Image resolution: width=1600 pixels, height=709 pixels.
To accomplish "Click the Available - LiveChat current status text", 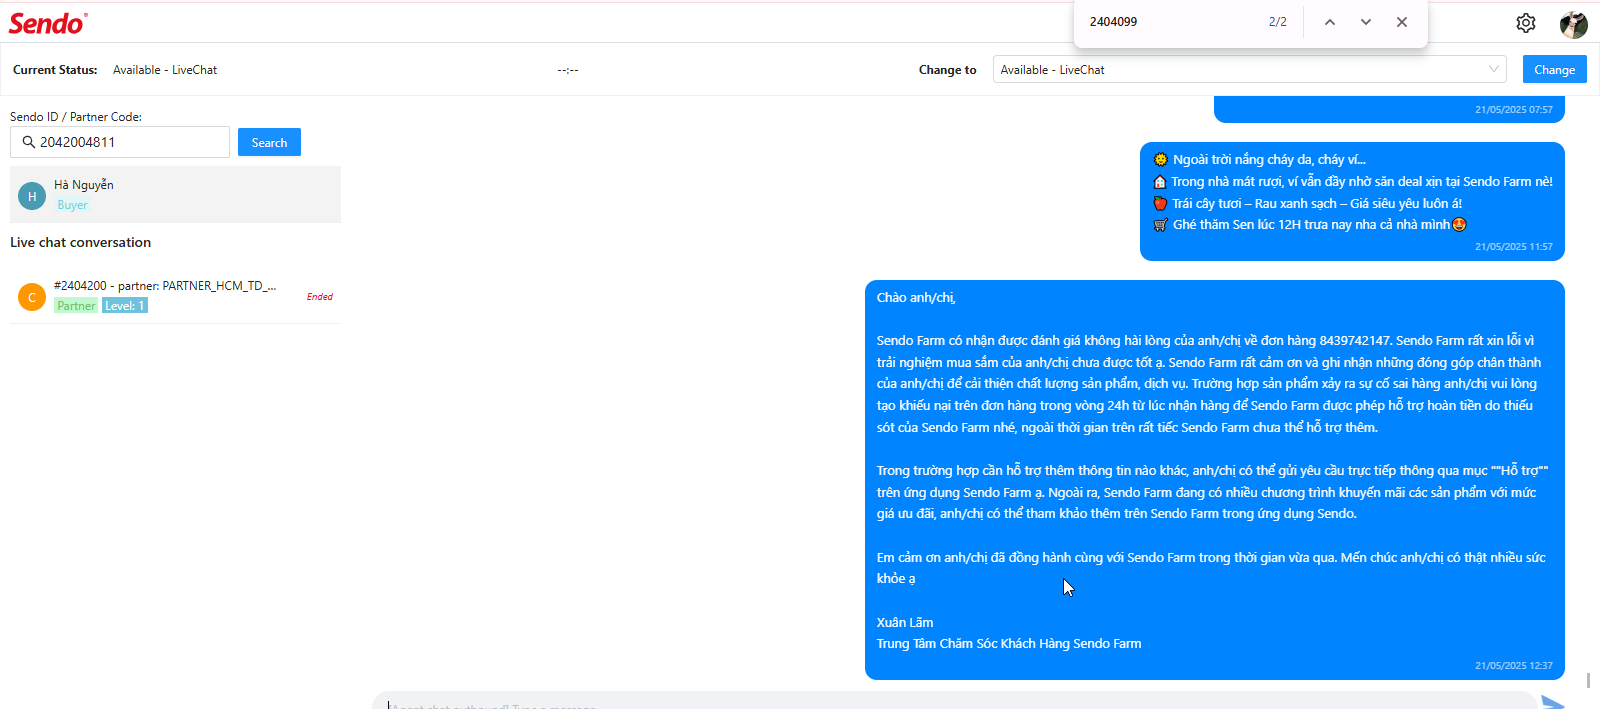I will click(x=165, y=70).
